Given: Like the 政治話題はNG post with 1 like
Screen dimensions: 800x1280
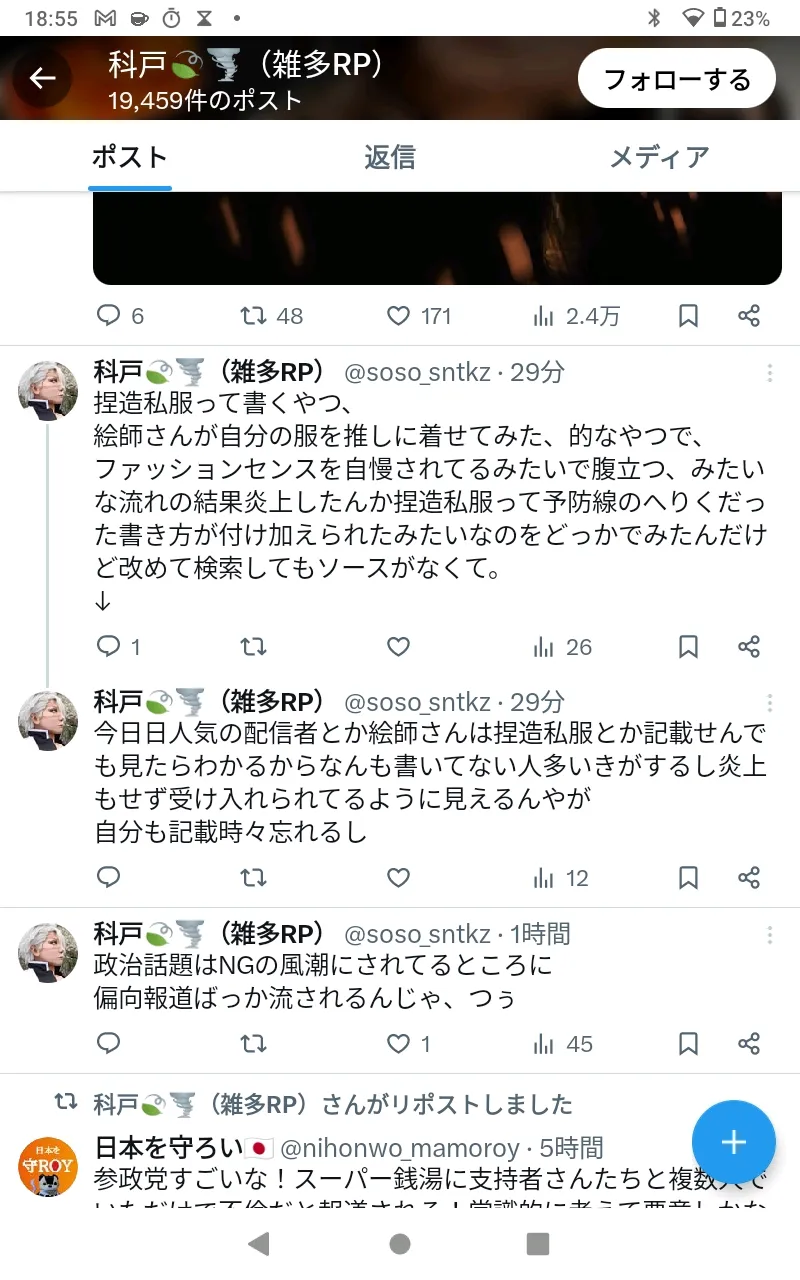Looking at the screenshot, I should click(399, 1044).
